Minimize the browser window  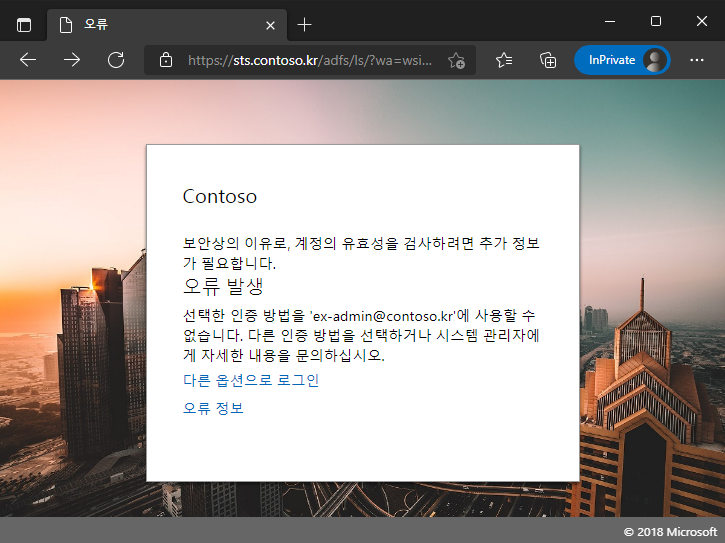610,21
